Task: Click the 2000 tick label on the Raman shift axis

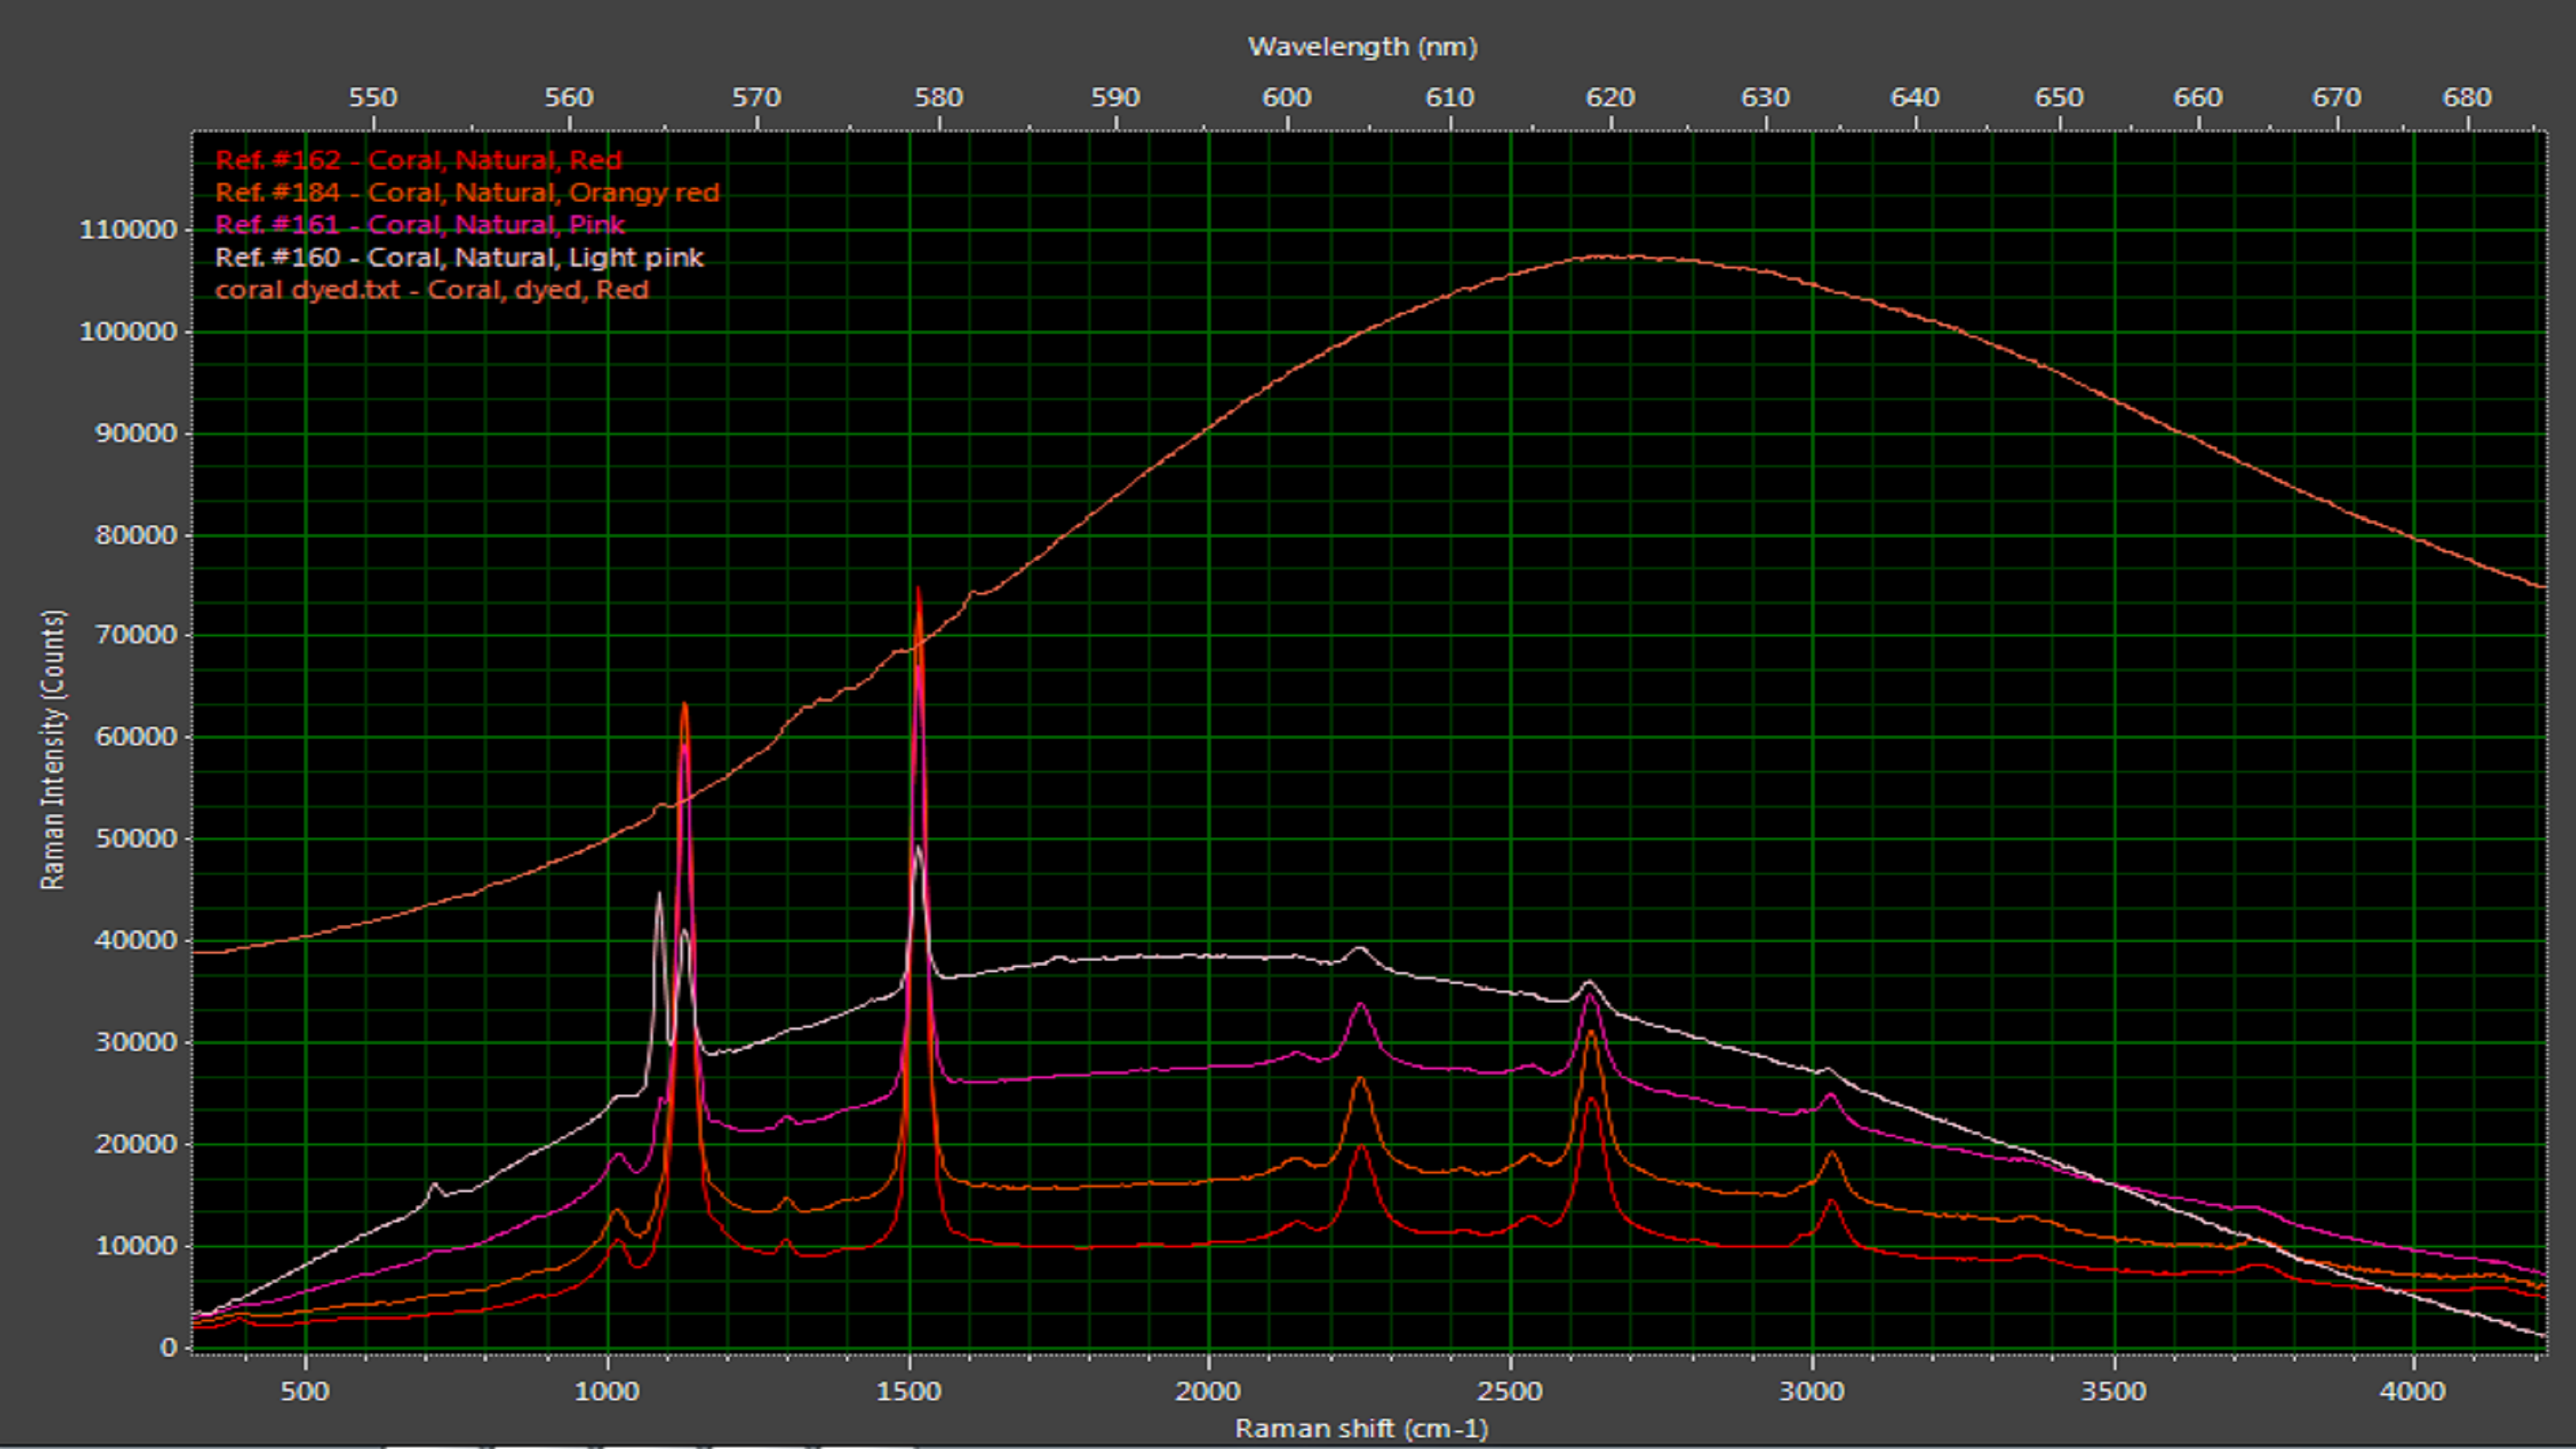Action: (x=1208, y=1391)
